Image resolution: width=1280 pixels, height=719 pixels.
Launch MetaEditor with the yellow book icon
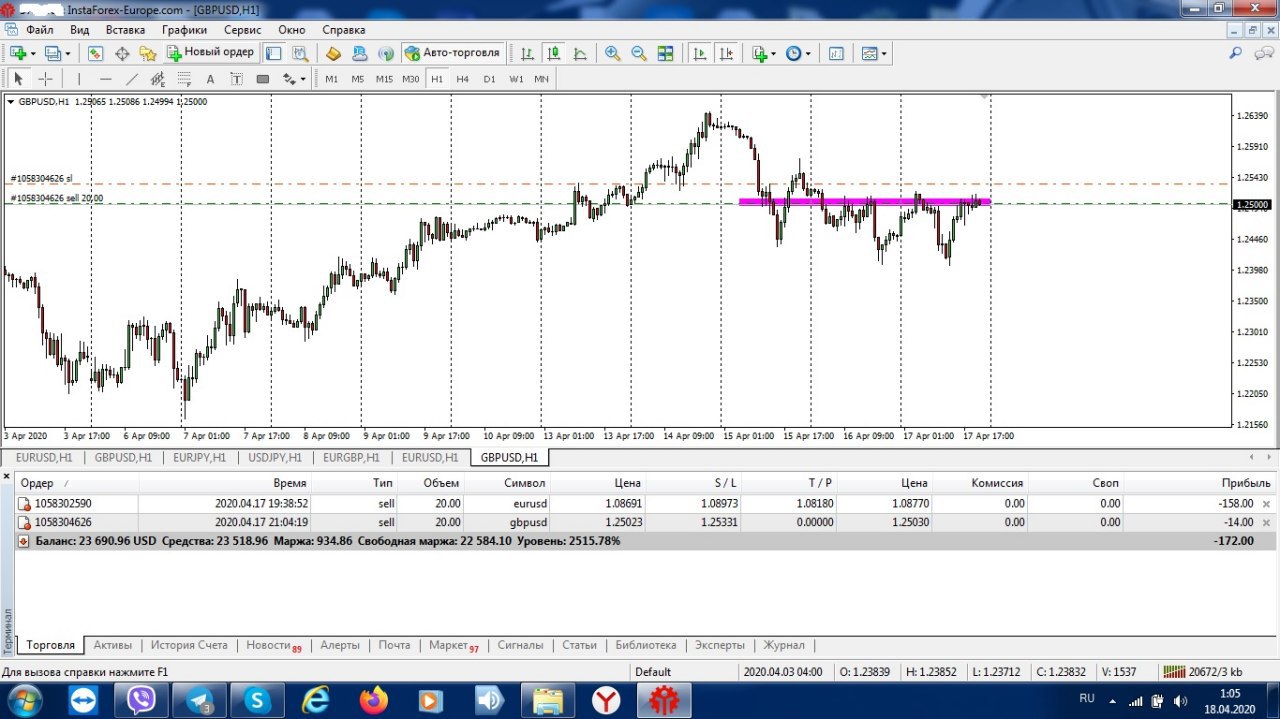coord(333,53)
